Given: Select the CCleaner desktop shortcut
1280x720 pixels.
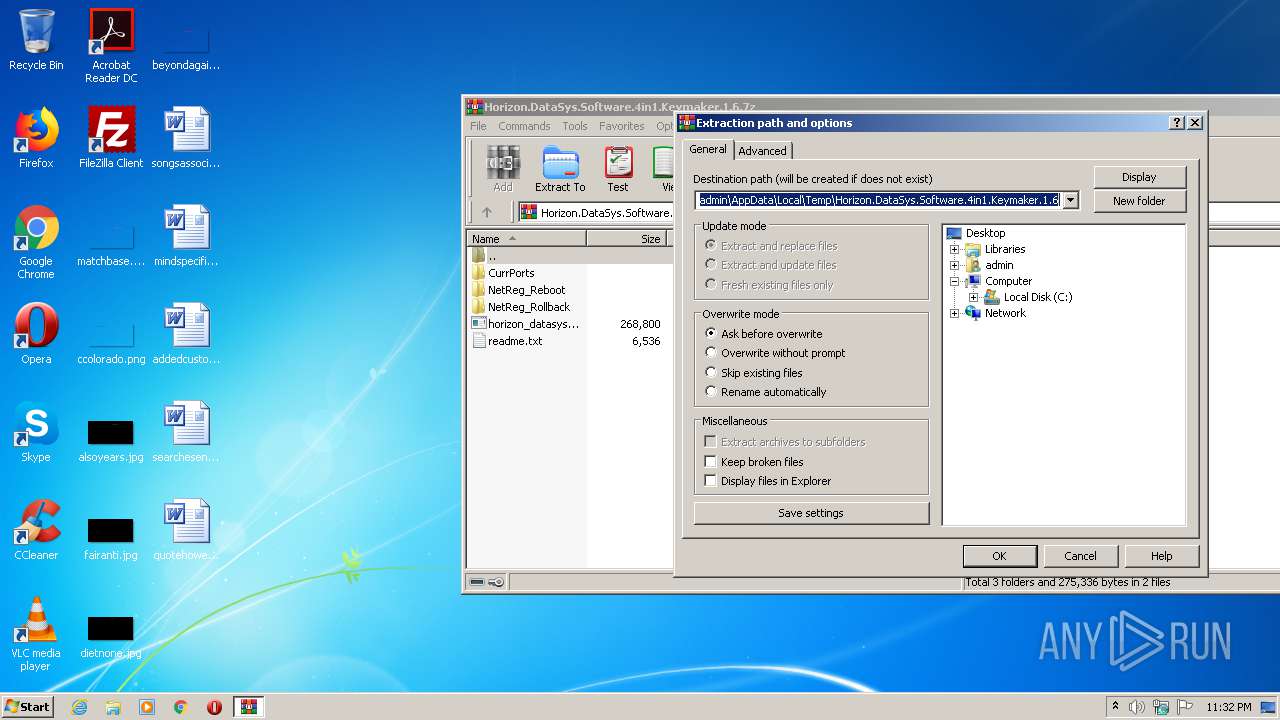Looking at the screenshot, I should tap(36, 530).
